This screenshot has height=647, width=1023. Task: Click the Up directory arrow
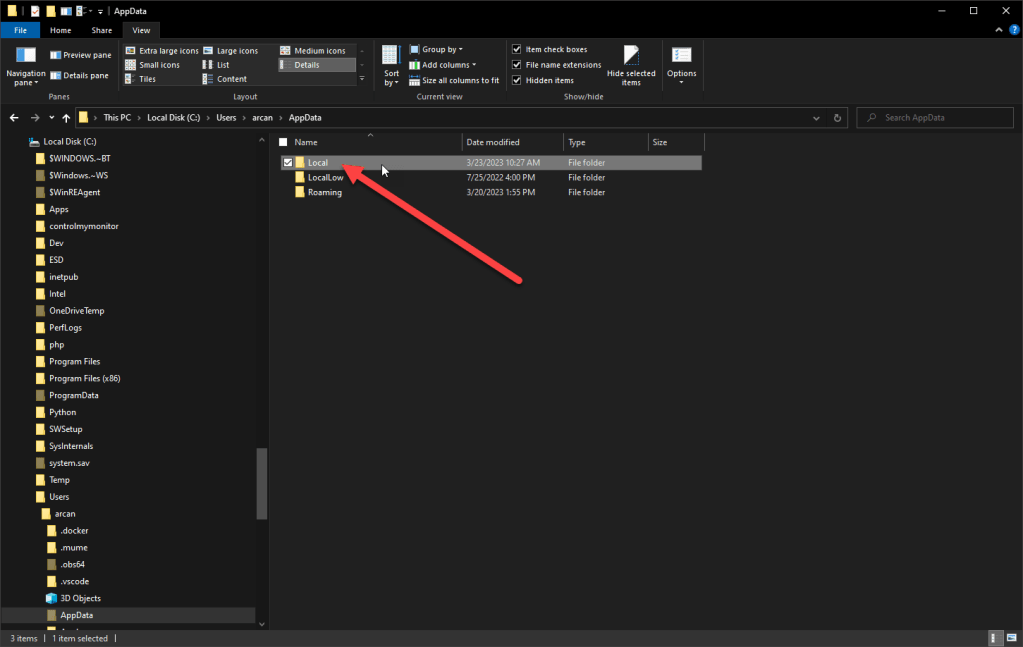coord(66,118)
